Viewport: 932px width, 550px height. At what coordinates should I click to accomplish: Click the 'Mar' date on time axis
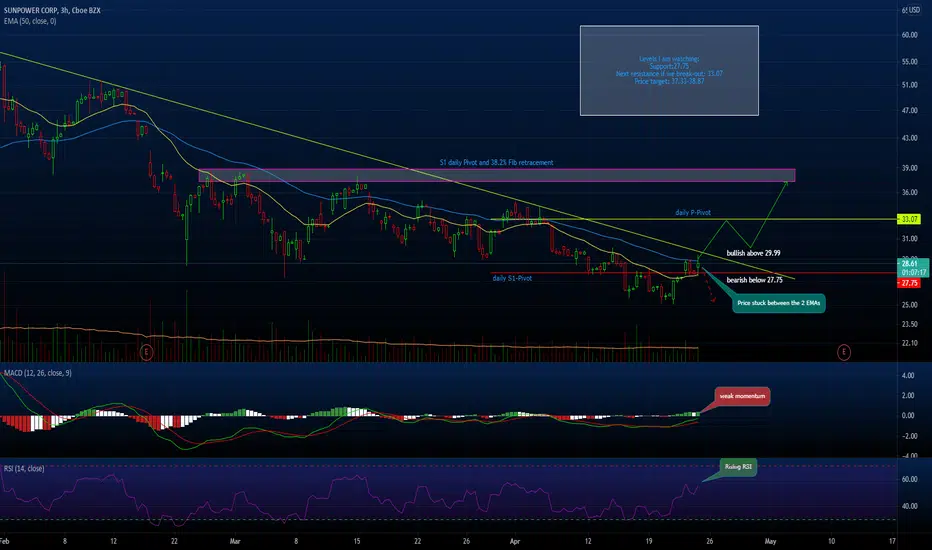(235, 541)
